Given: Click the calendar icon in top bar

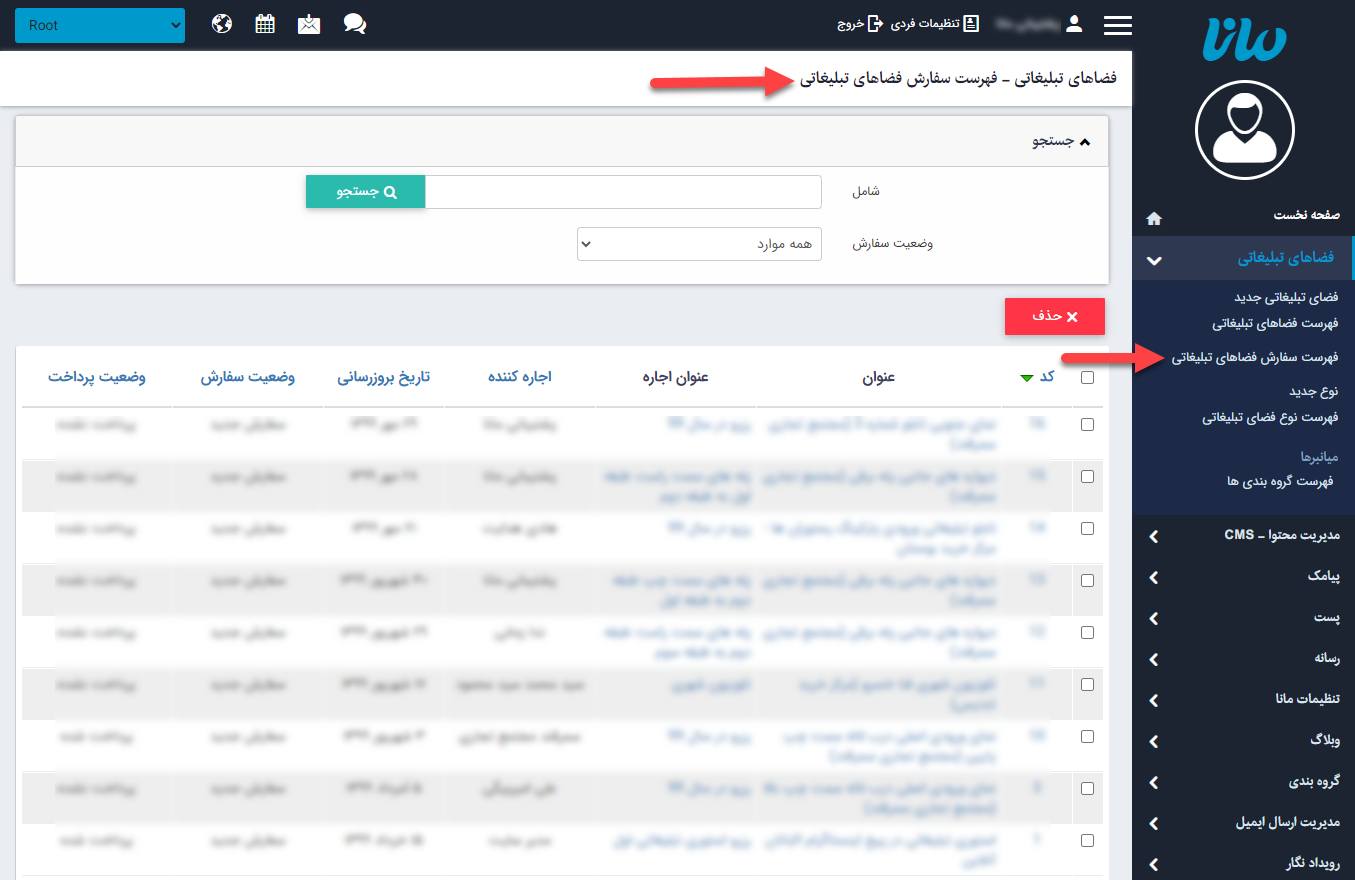Looking at the screenshot, I should (264, 24).
